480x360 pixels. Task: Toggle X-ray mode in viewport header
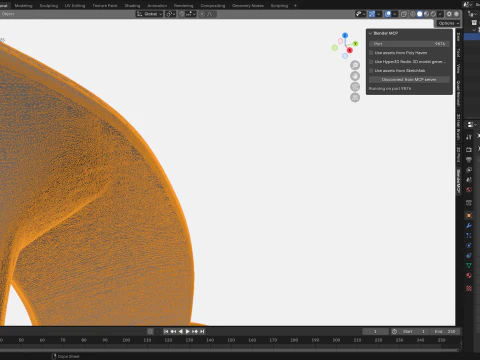pyautogui.click(x=404, y=14)
